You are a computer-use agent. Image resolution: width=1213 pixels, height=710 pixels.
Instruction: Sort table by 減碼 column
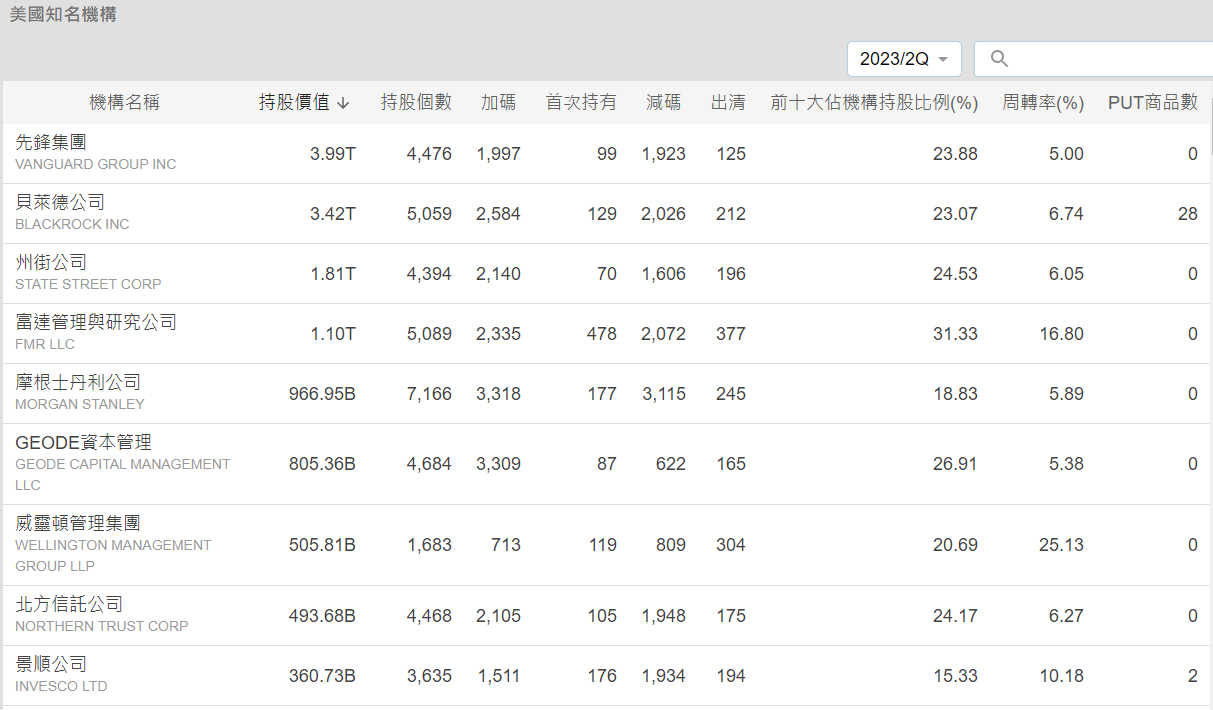point(663,102)
